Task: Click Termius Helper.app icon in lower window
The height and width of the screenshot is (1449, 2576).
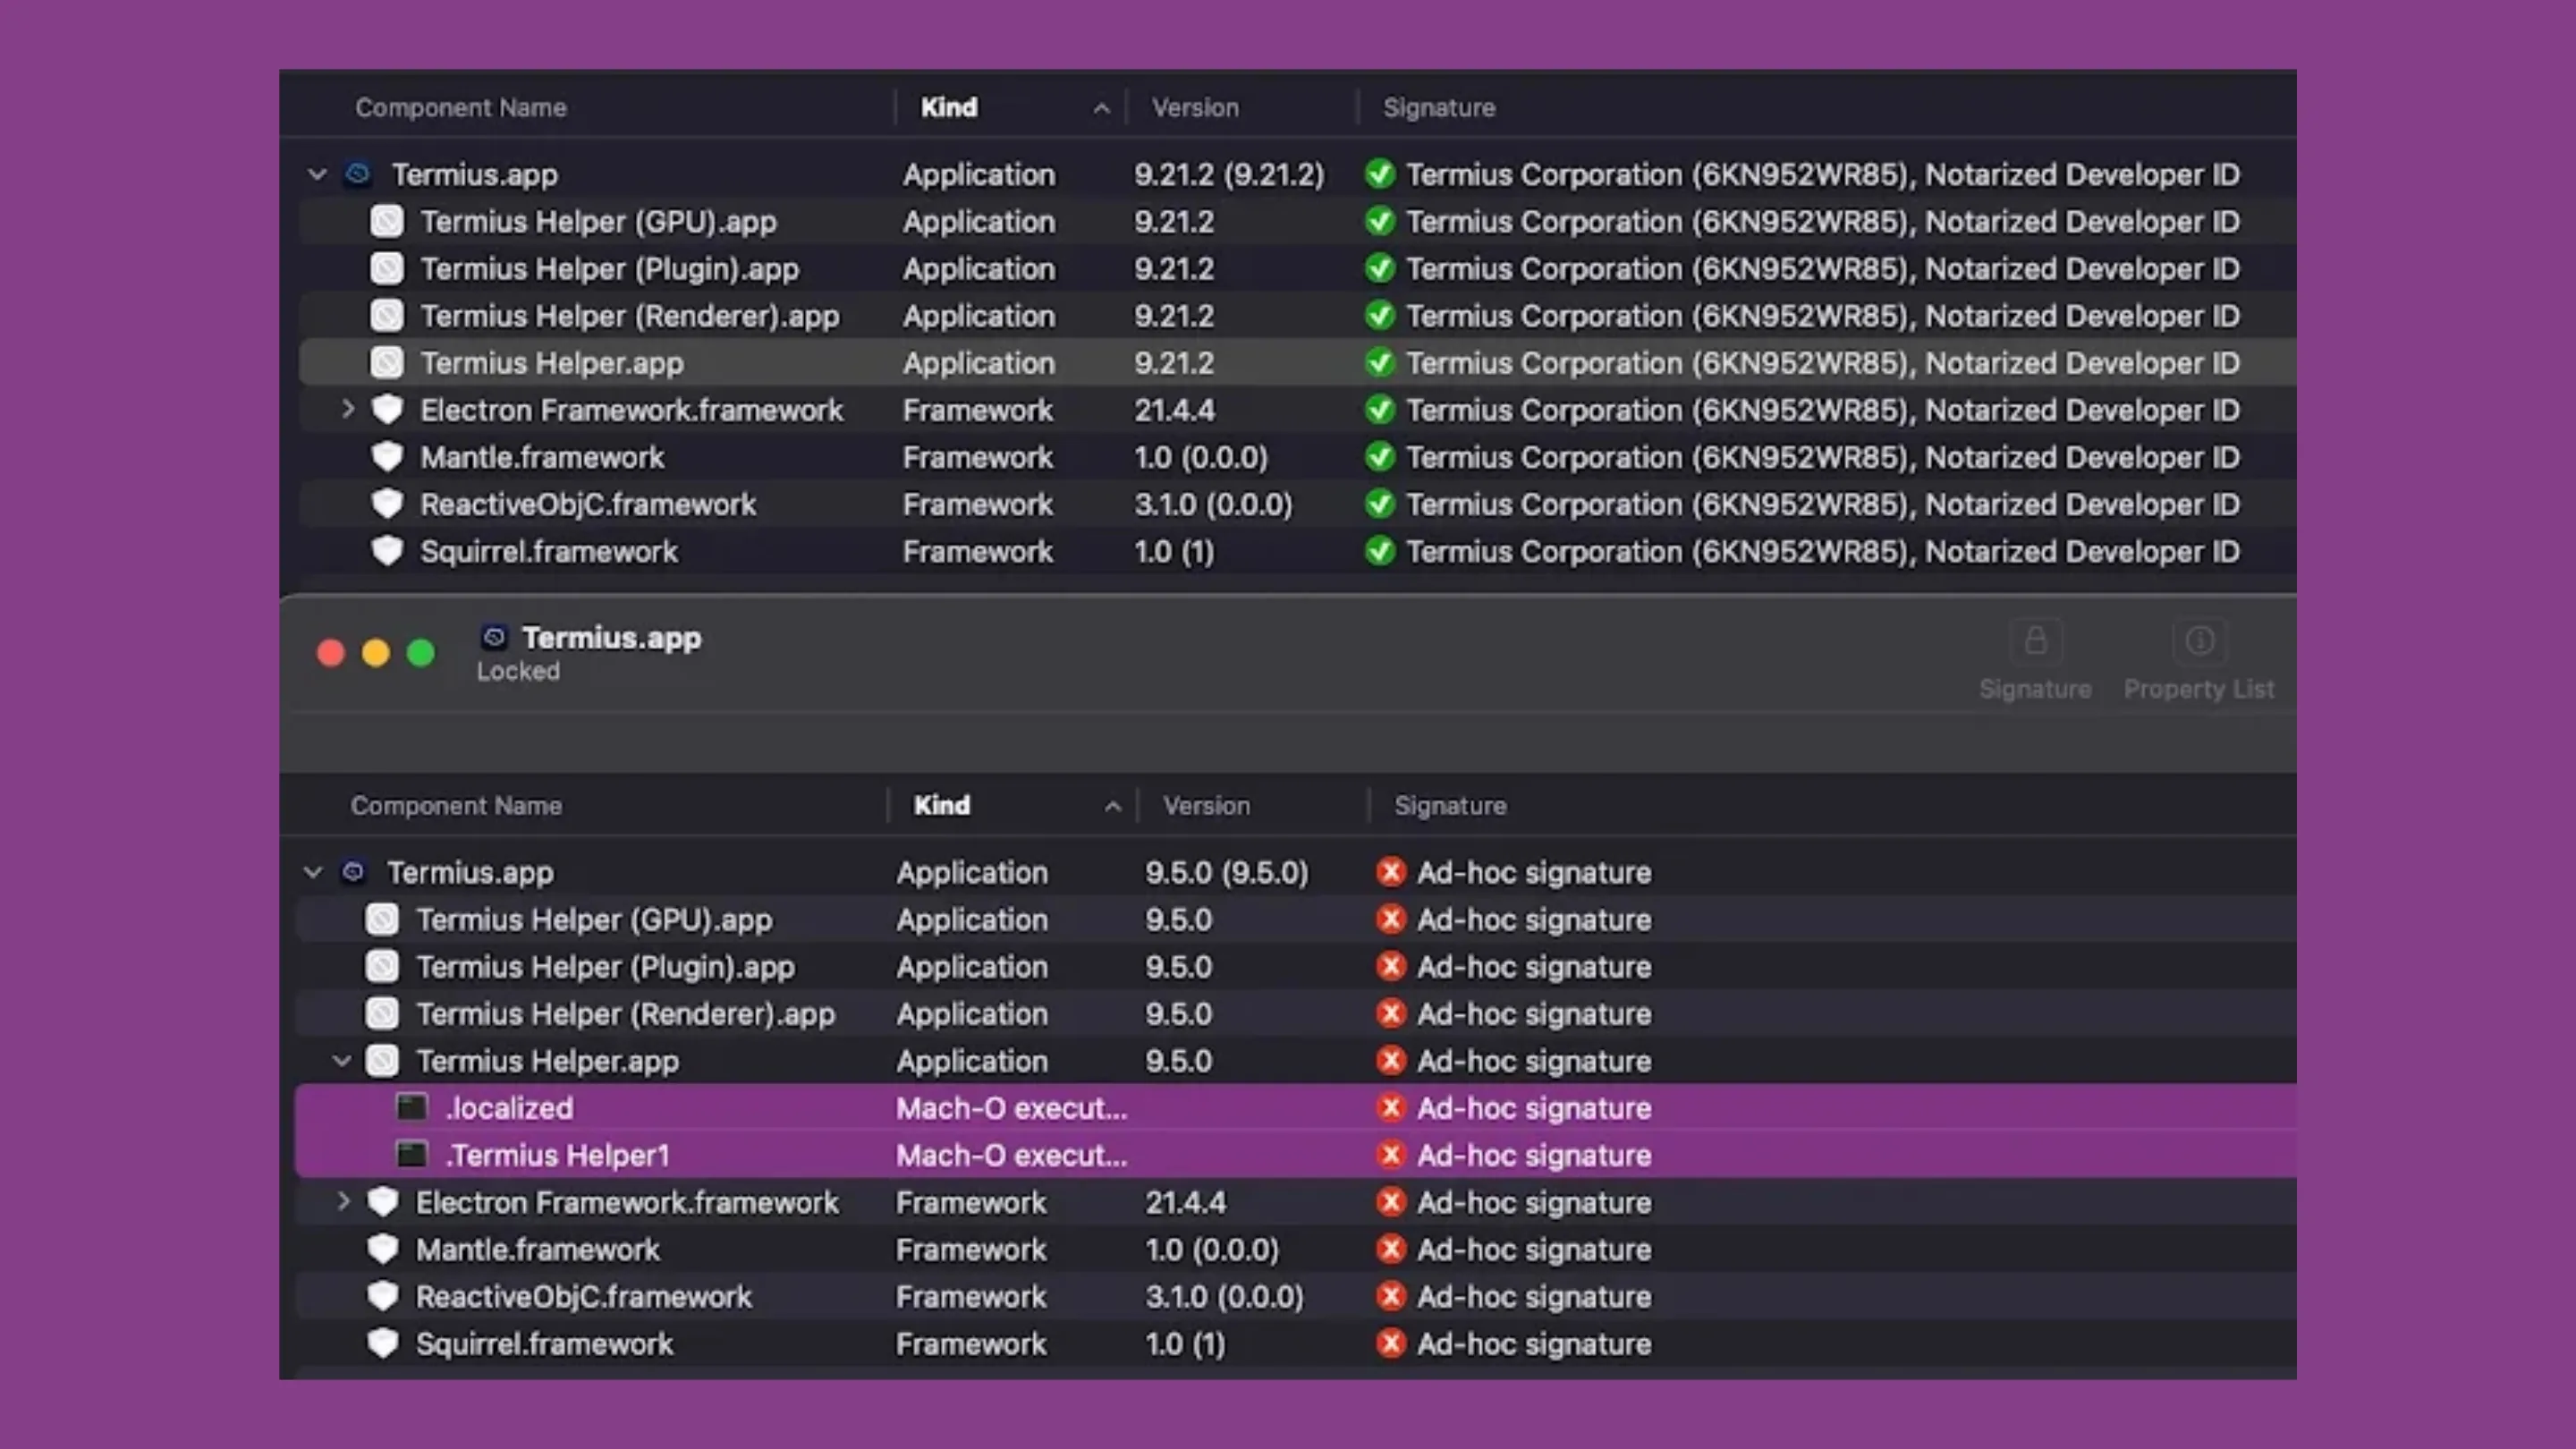Action: coord(382,1060)
